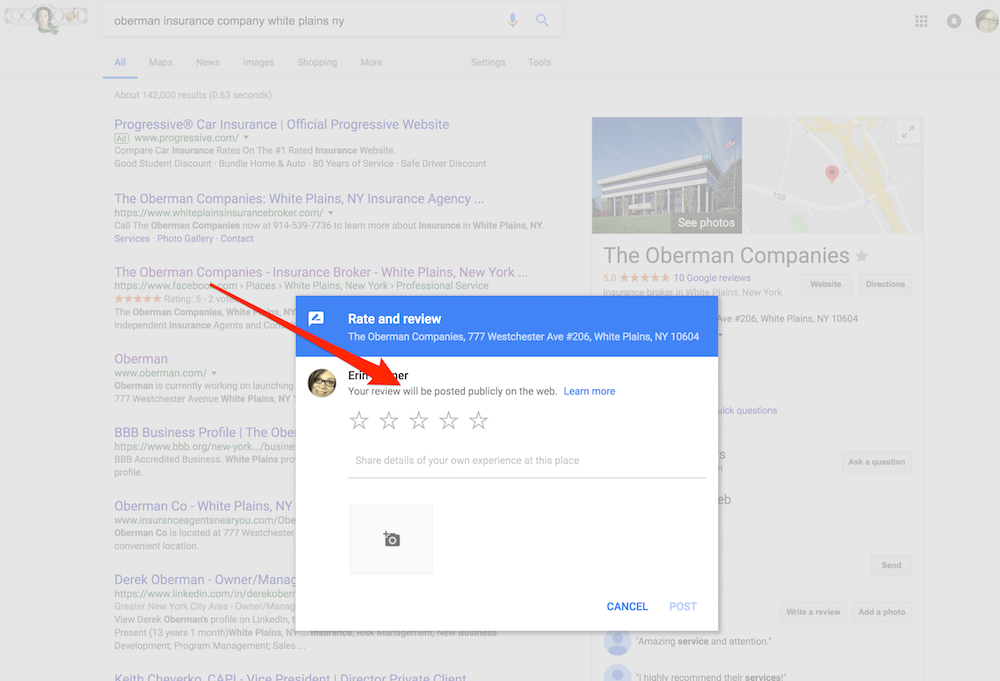
Task: Expand the www.oberman.com URL dropdown arrow
Action: point(214,373)
